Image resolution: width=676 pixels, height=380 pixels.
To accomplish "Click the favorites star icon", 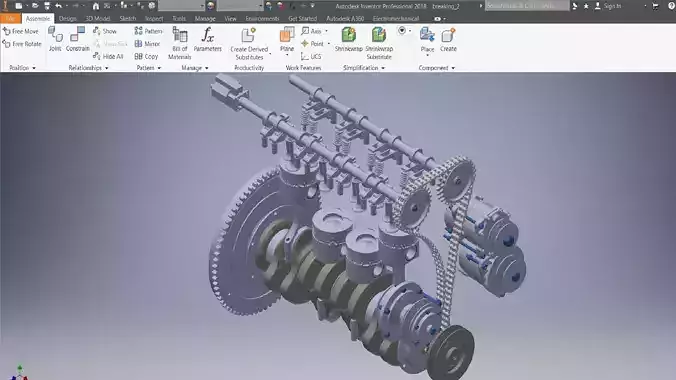I will pos(586,6).
